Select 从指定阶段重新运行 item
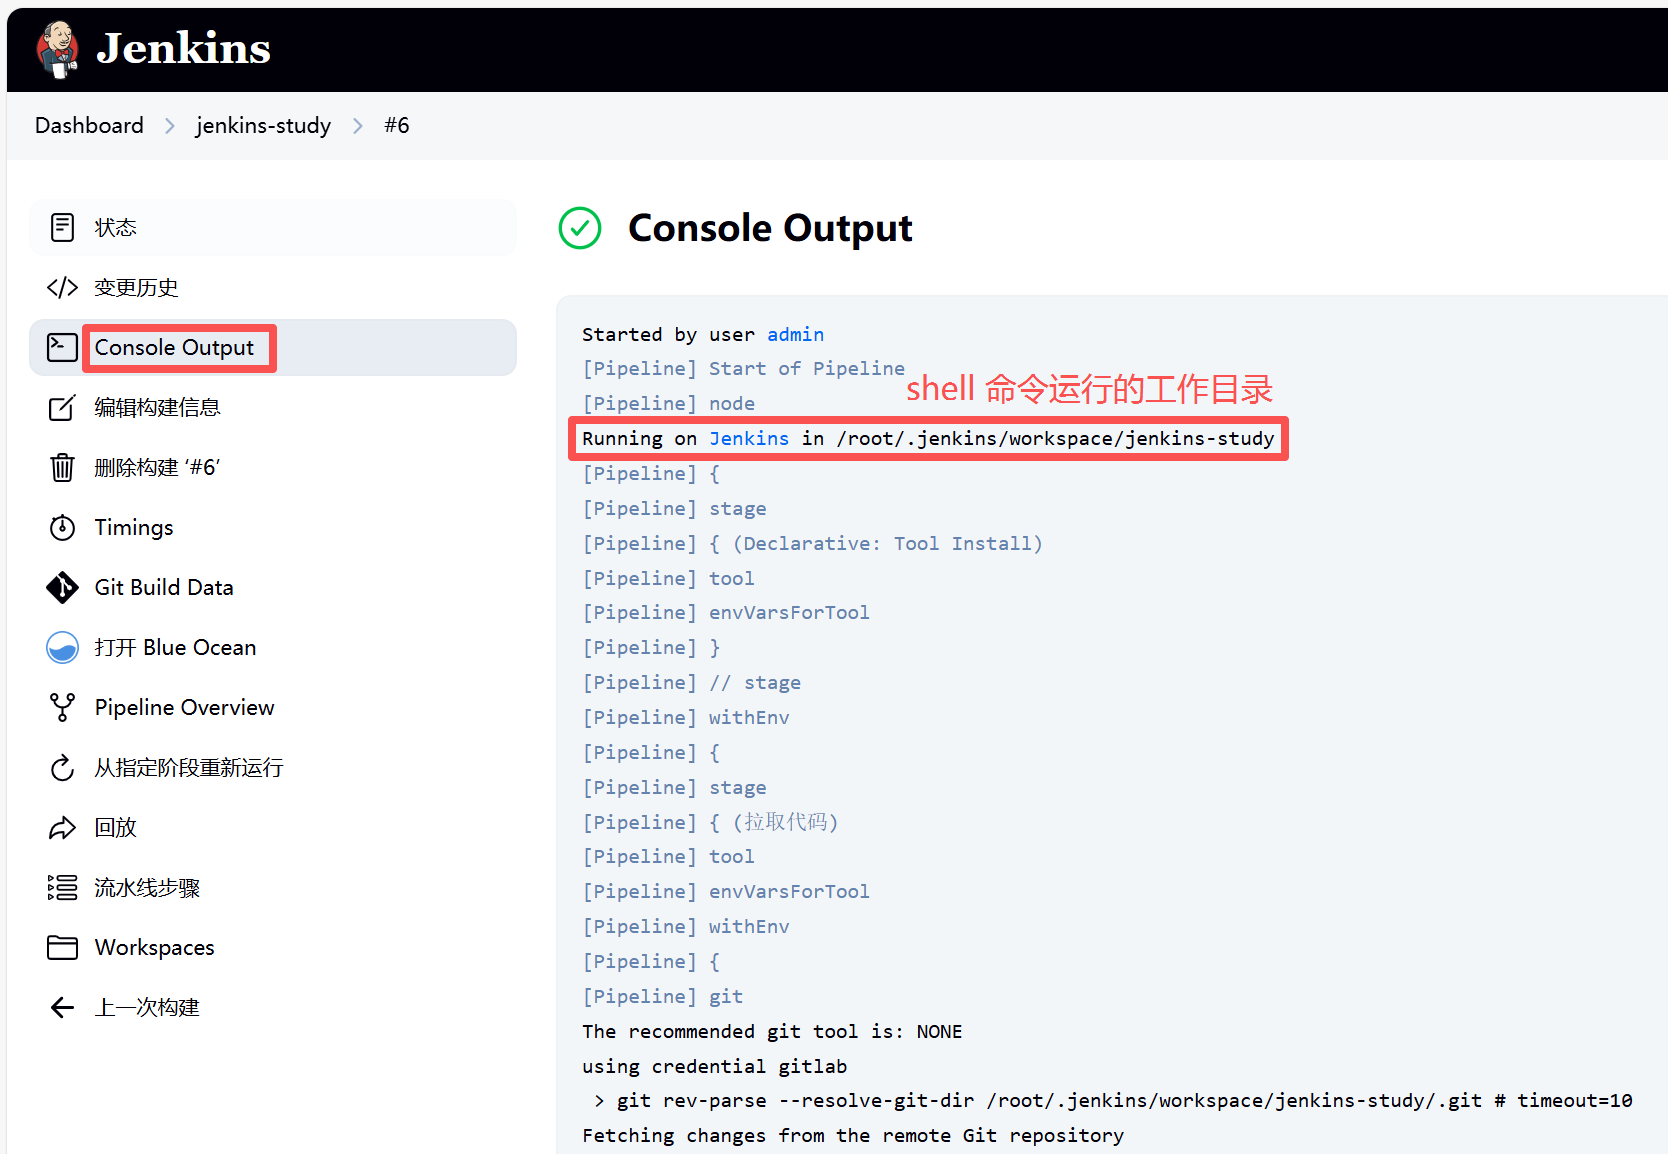This screenshot has height=1154, width=1668. pos(273,767)
